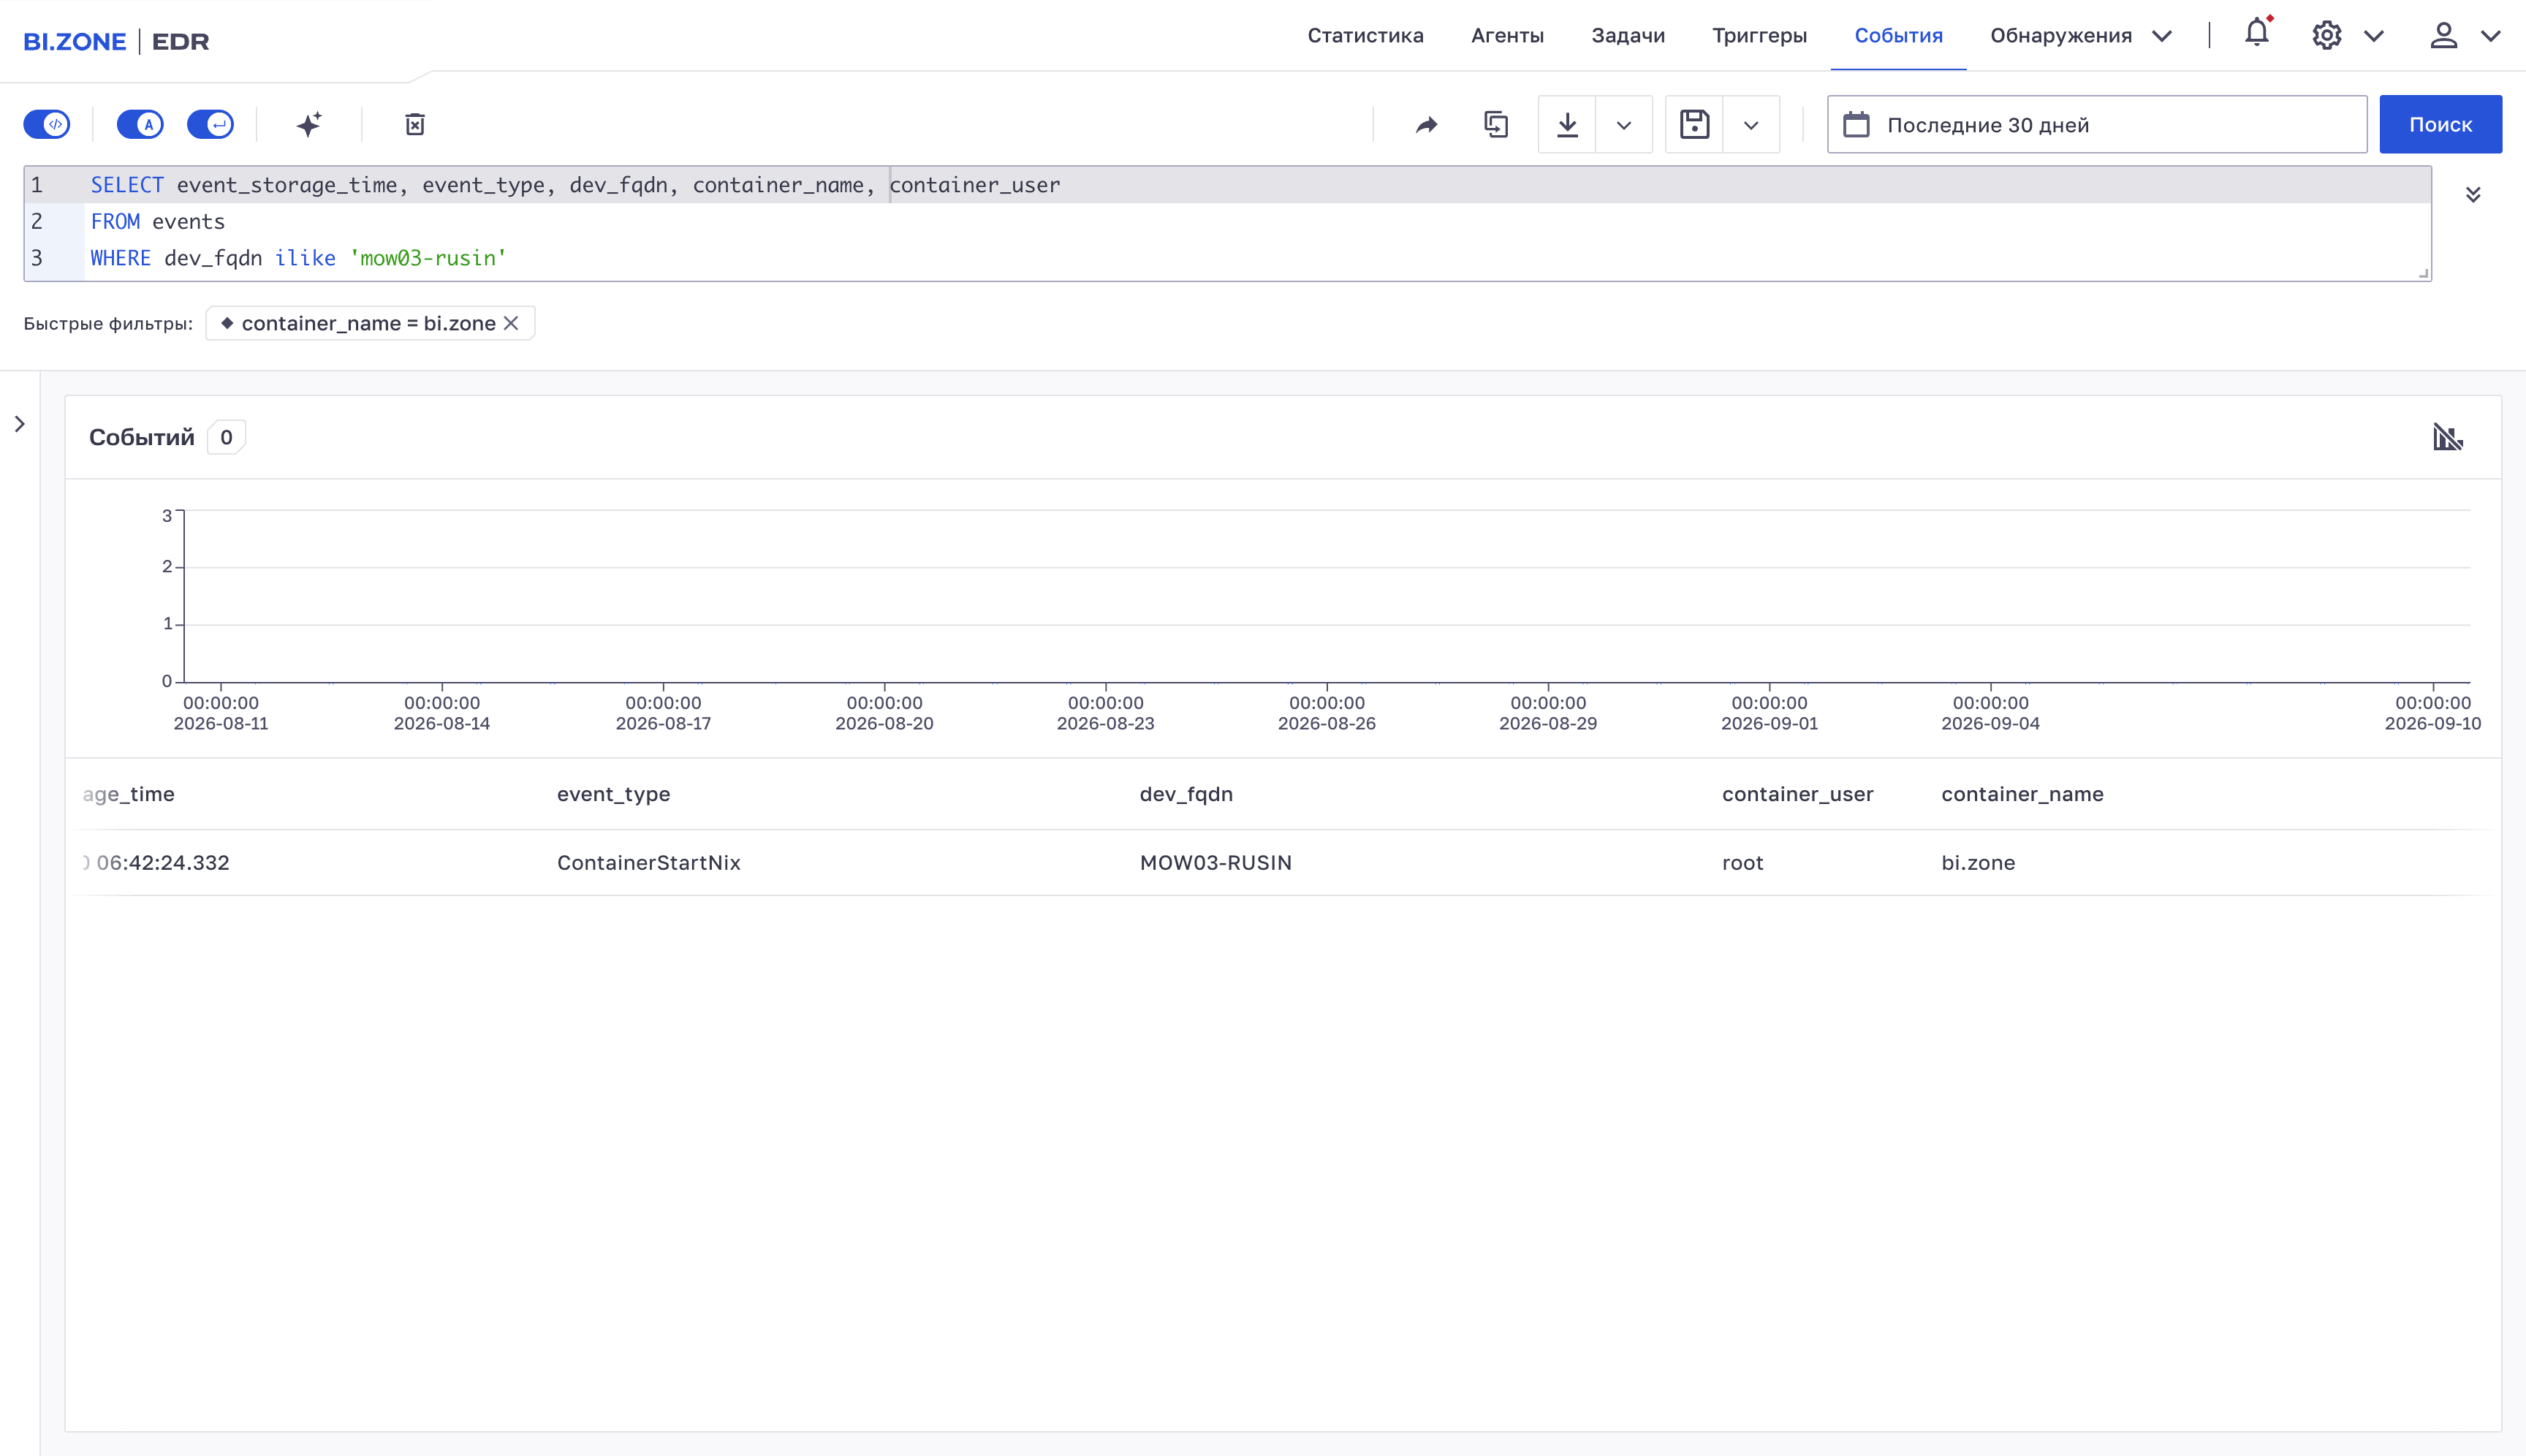
Task: Hide the chart using the crossed-out histogram icon
Action: [2447, 437]
